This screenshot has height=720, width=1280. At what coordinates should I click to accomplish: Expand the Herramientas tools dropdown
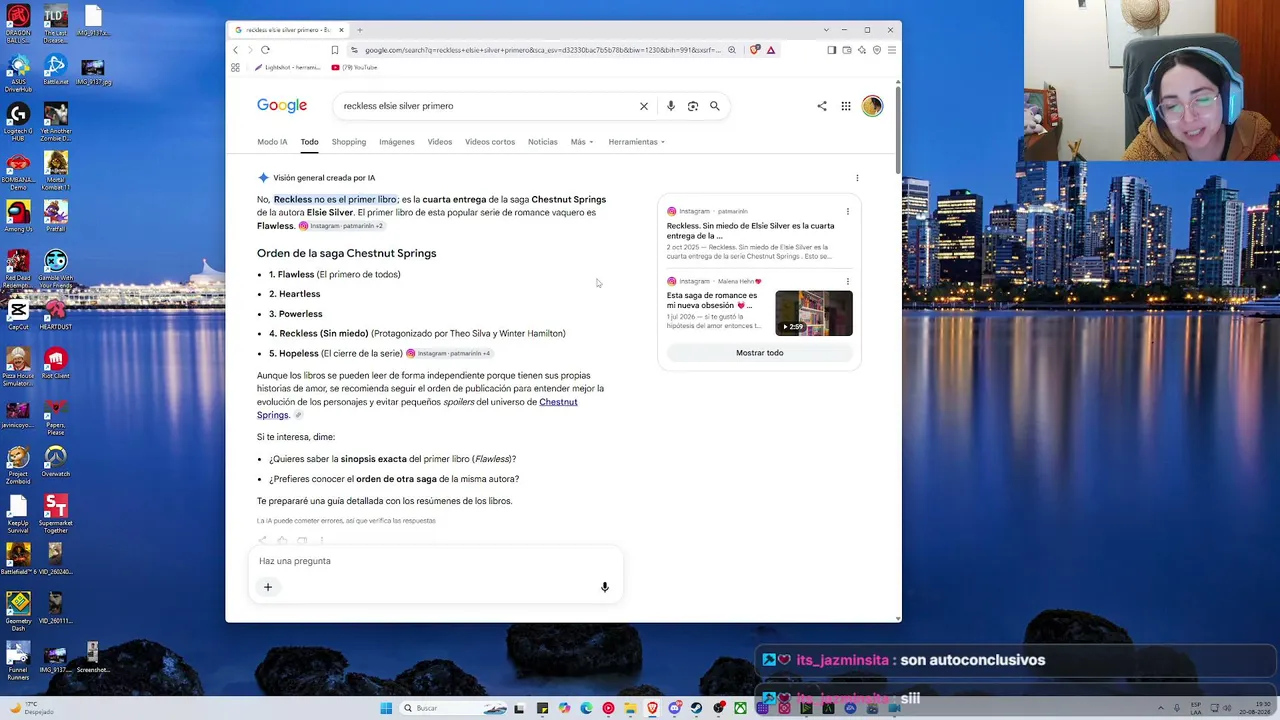(636, 142)
